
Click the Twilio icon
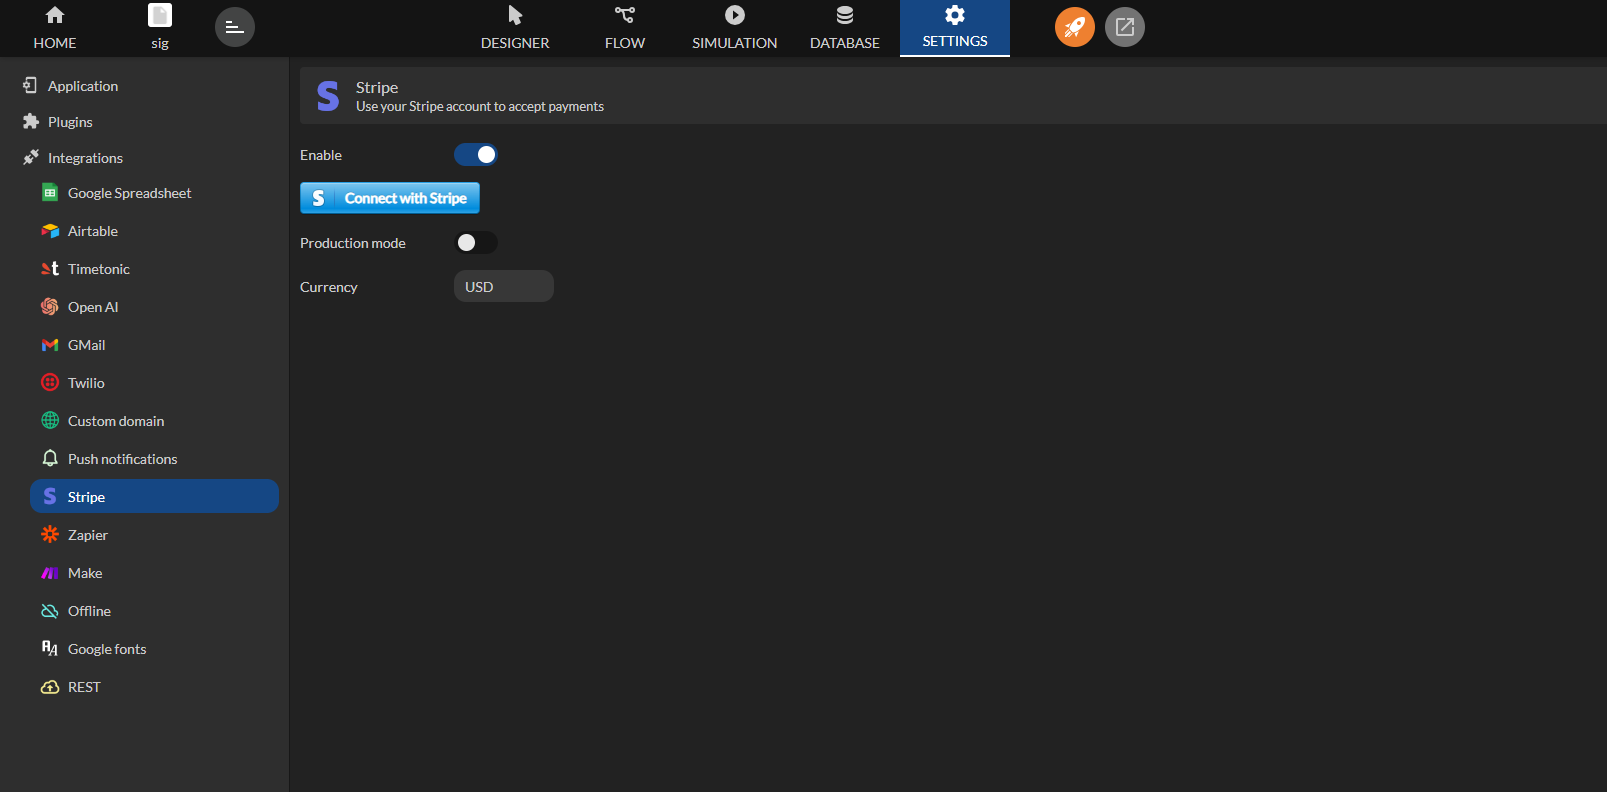click(50, 383)
